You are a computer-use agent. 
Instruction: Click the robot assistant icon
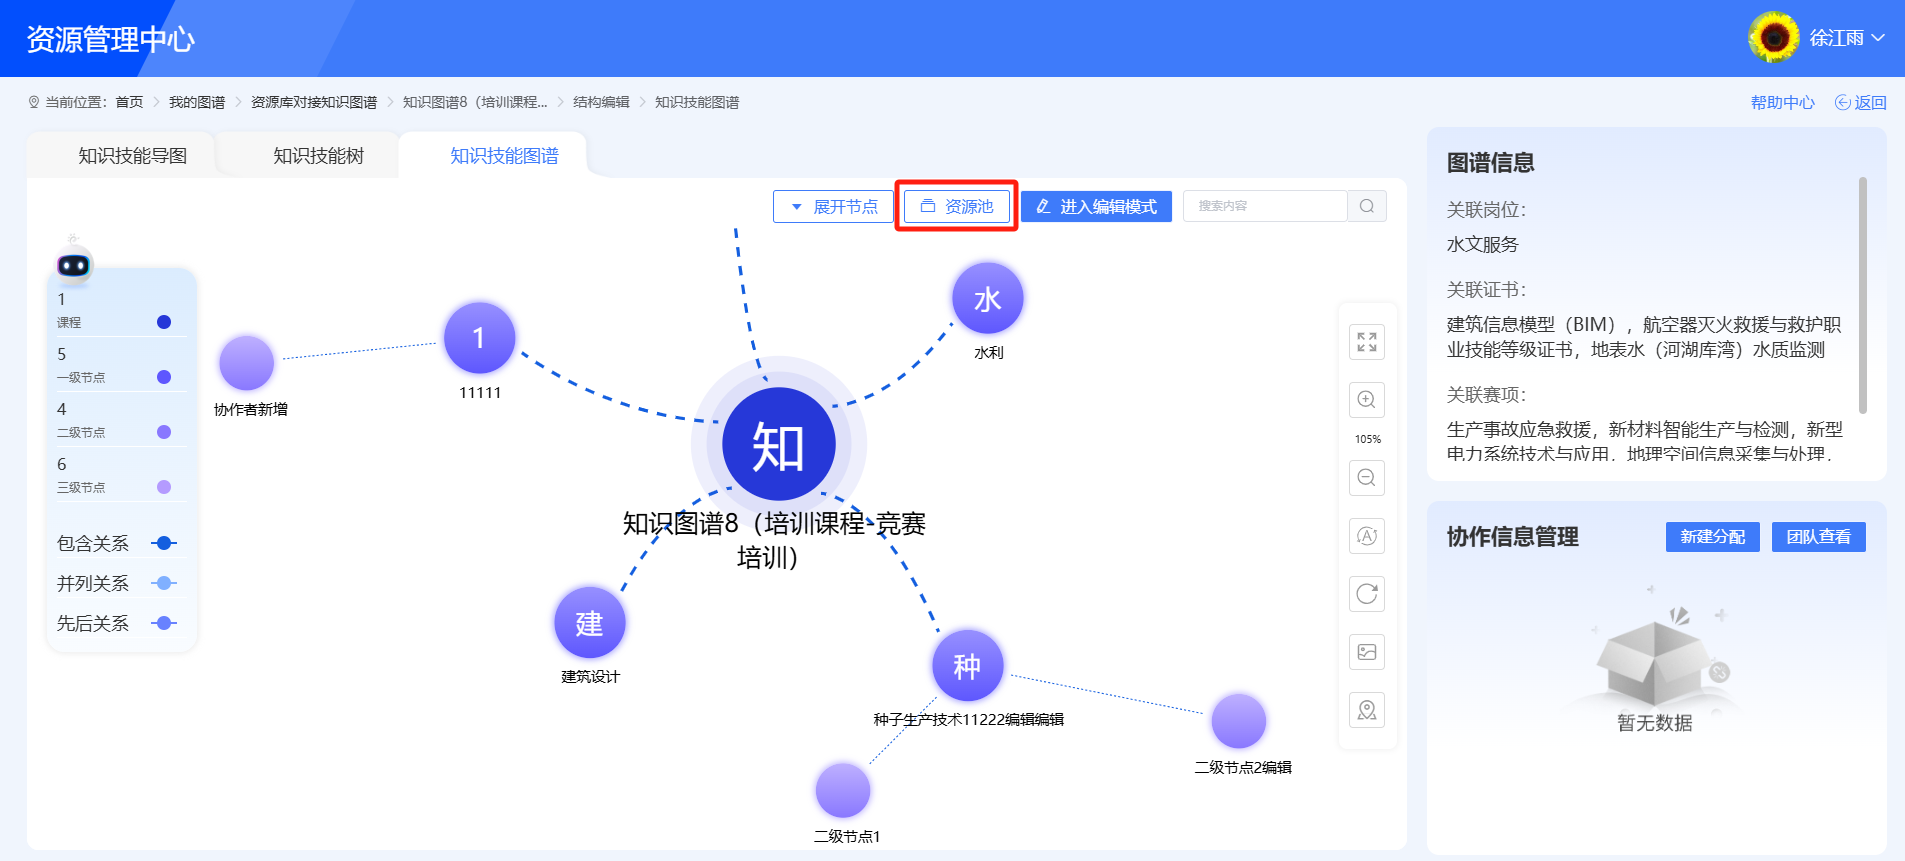74,264
